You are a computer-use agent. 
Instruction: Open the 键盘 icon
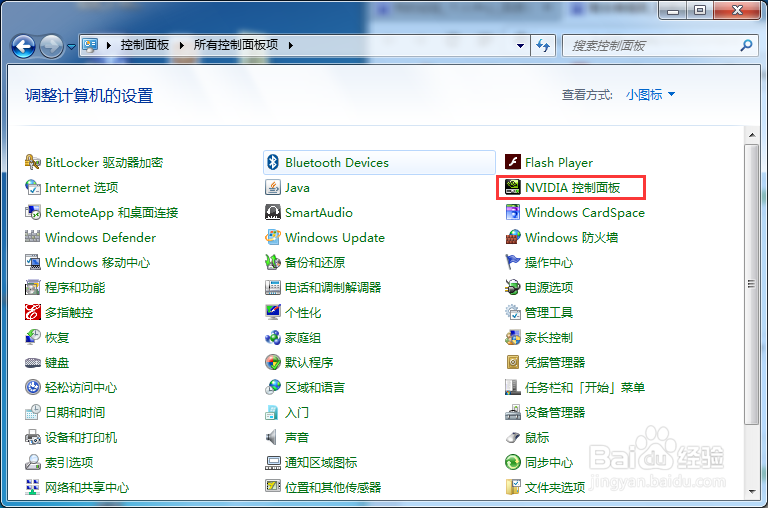tap(32, 363)
